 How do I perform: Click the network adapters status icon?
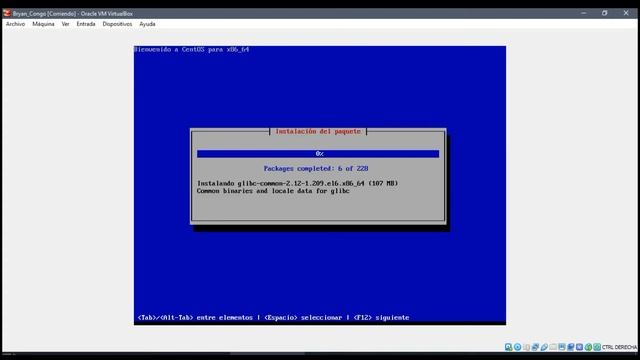(535, 347)
